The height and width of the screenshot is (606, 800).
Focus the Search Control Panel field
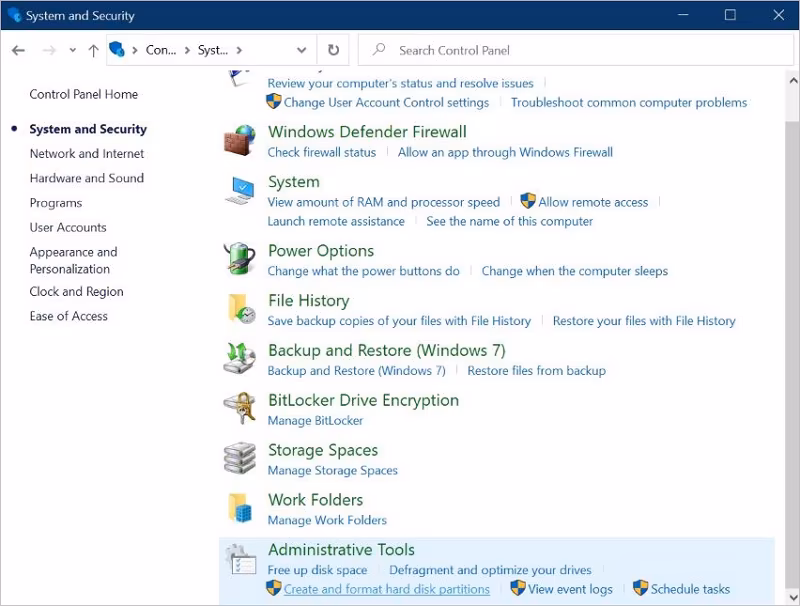coord(576,50)
